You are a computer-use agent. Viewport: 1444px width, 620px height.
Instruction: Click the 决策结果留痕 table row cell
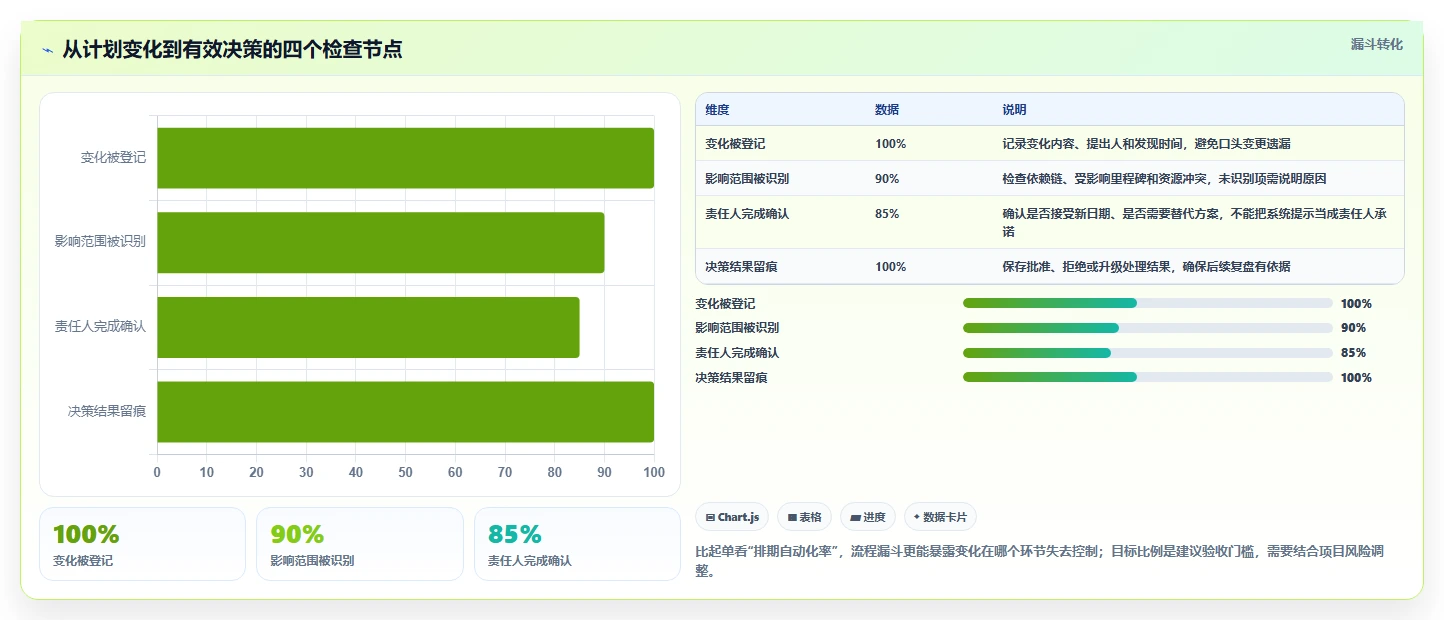pos(741,267)
